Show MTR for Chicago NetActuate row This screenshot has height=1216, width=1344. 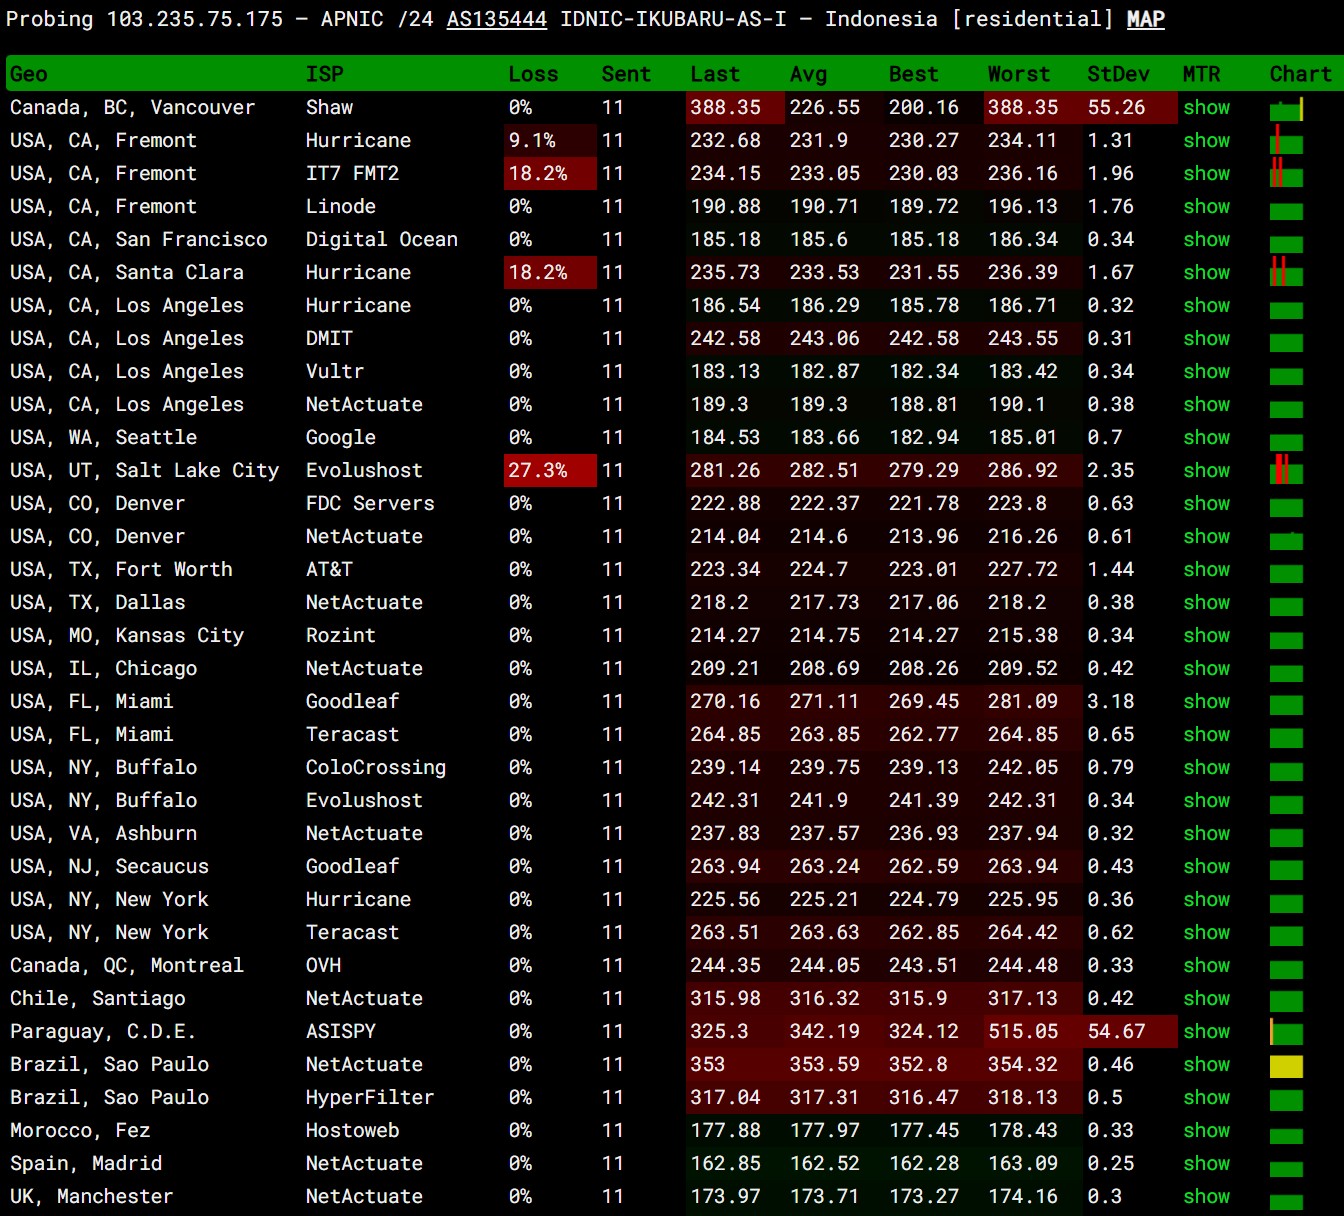1206,668
